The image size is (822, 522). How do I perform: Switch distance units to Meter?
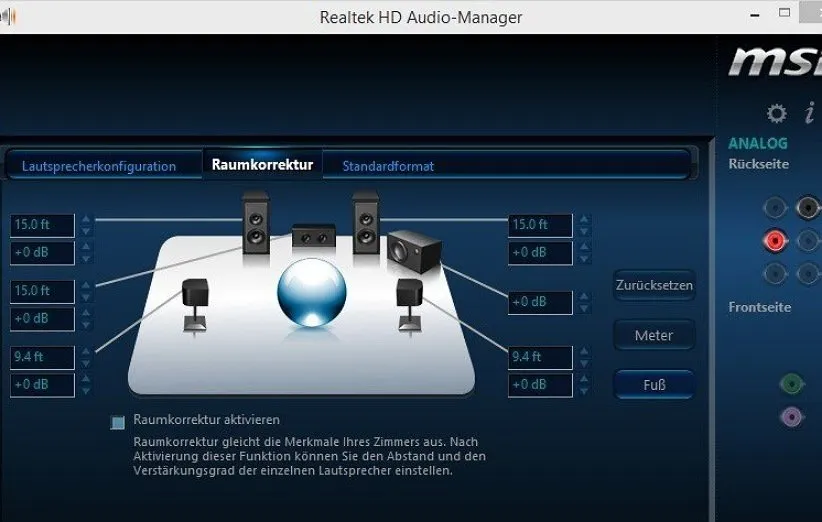pyautogui.click(x=654, y=335)
